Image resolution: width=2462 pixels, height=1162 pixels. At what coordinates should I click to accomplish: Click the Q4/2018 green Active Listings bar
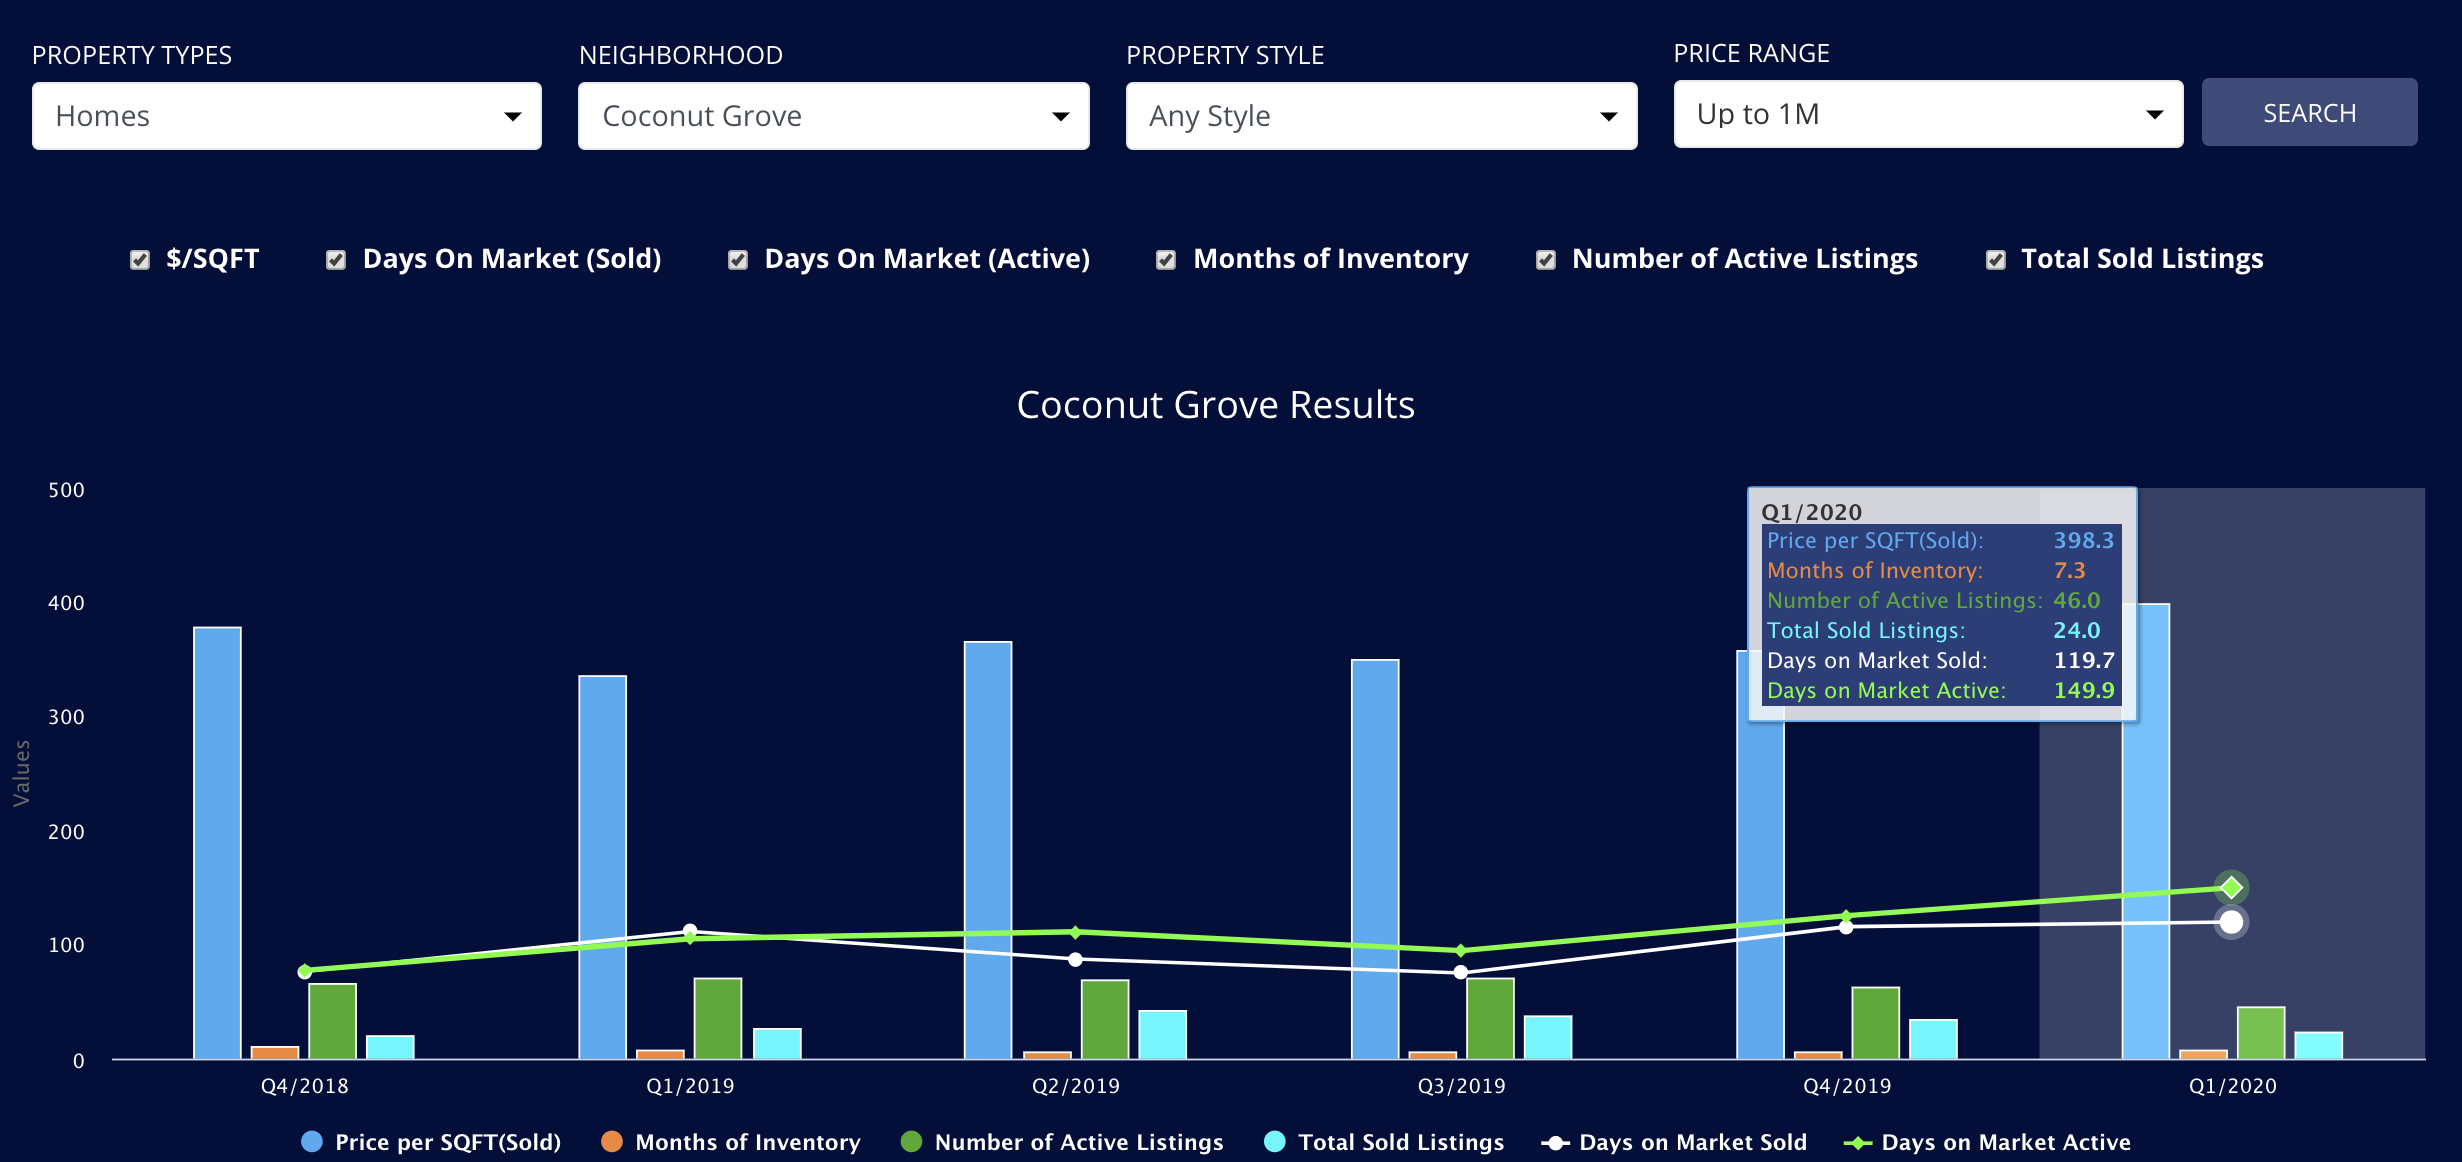click(333, 1021)
